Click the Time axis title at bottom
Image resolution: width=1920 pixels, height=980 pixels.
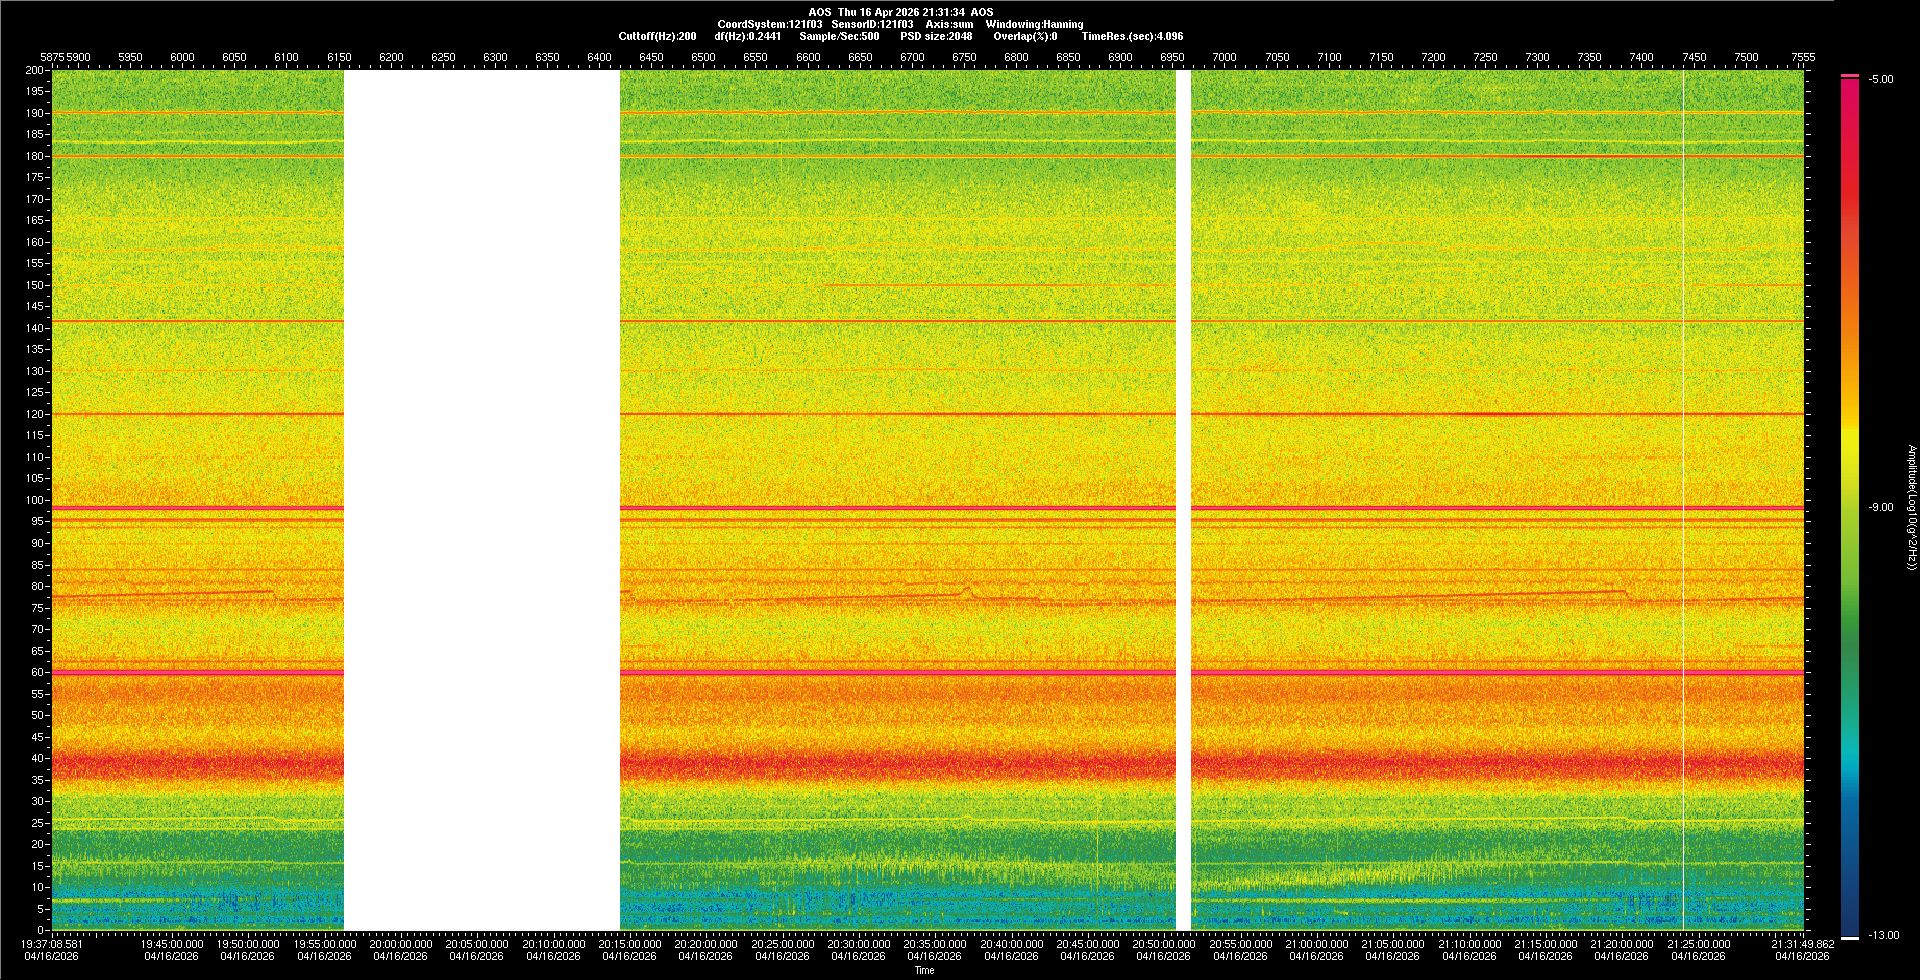pyautogui.click(x=924, y=970)
